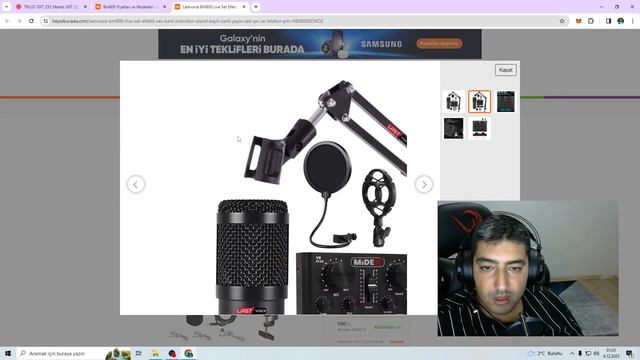Open File Explorer from the taskbar
The width and height of the screenshot is (640, 360).
point(156,353)
